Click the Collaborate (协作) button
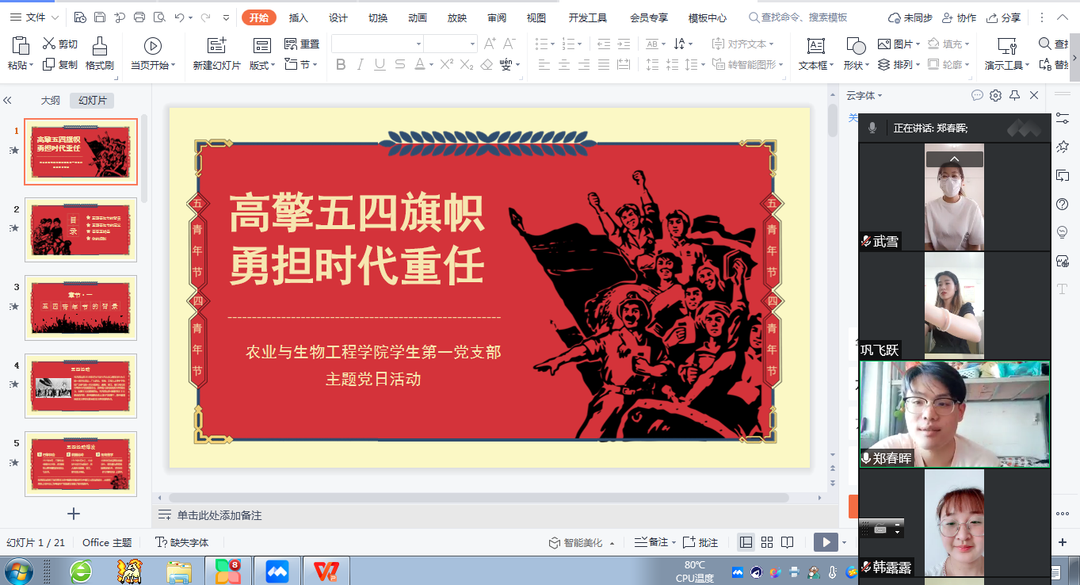The height and width of the screenshot is (585, 1080). [x=959, y=18]
